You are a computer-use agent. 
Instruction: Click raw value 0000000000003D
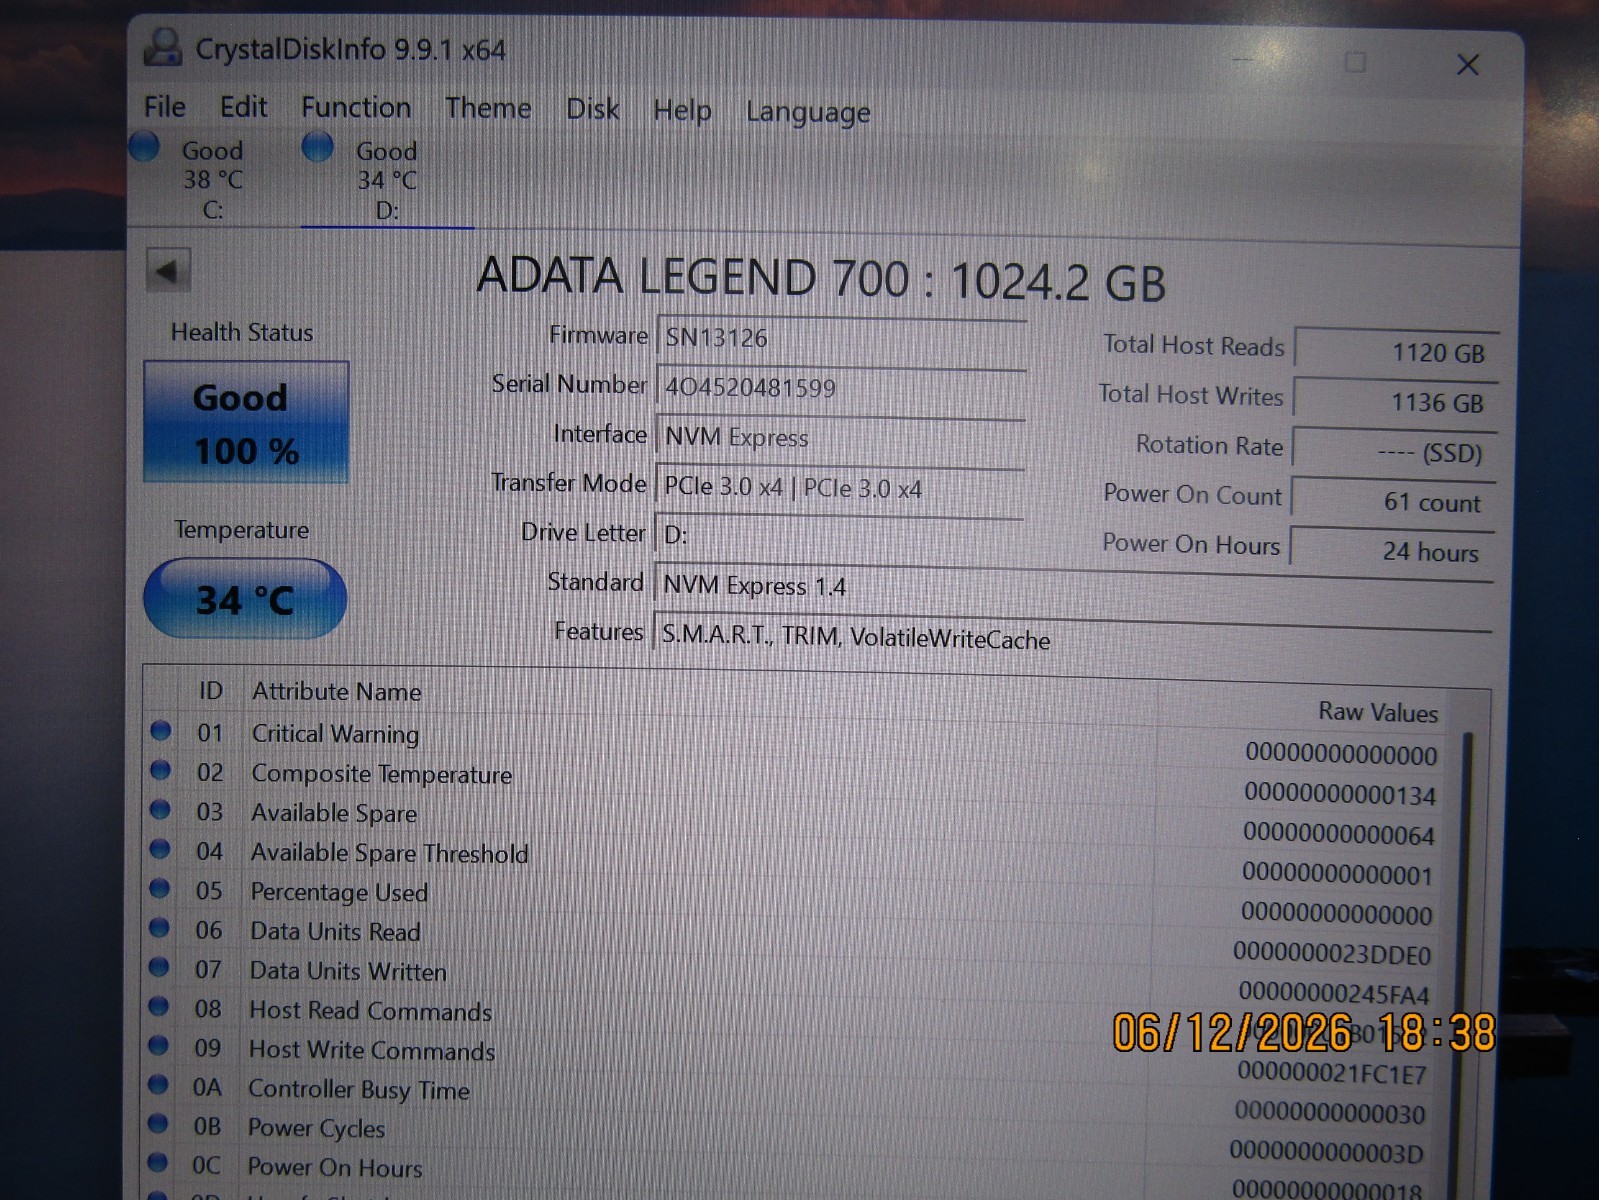point(1327,1152)
